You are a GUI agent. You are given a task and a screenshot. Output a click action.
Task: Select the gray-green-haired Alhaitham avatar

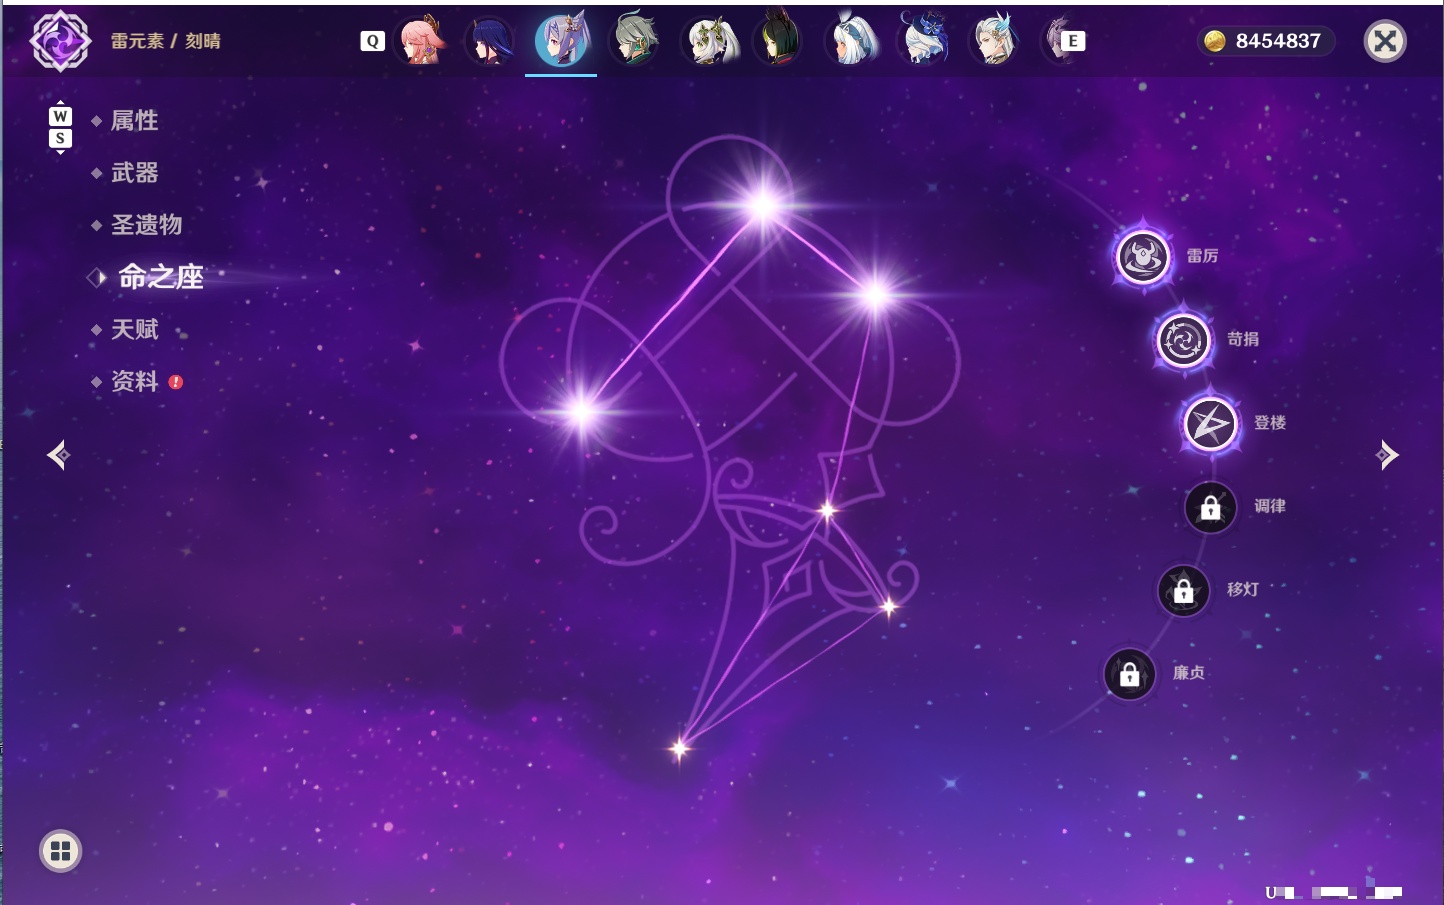pos(634,41)
